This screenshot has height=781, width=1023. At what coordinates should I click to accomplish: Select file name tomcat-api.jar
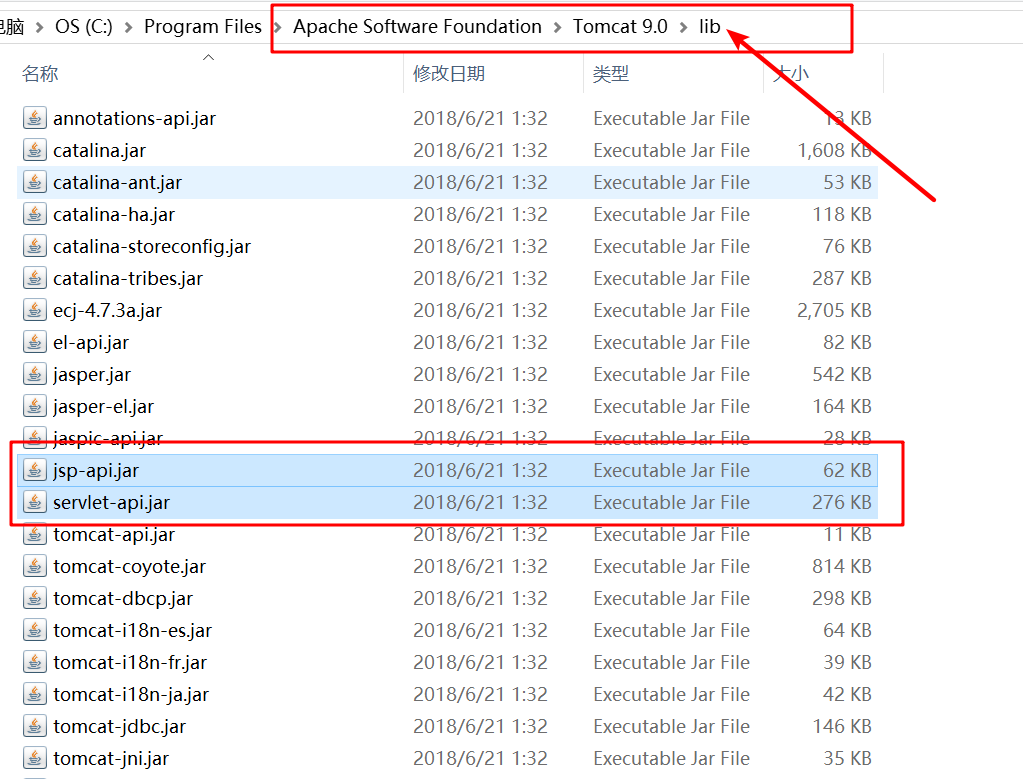coord(114,534)
